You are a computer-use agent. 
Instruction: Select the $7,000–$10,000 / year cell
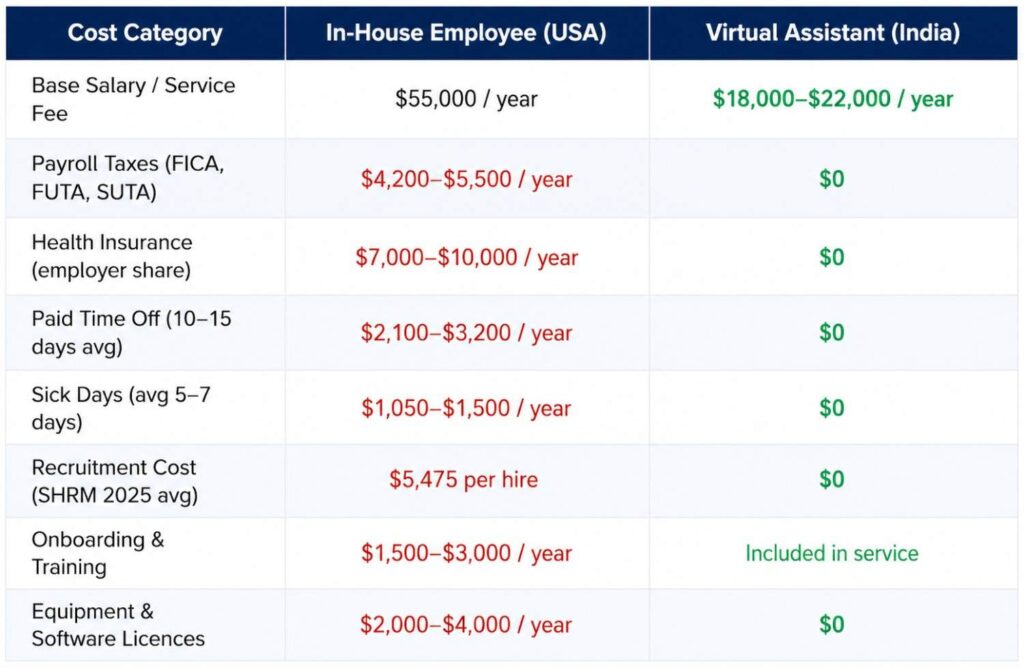coord(466,257)
